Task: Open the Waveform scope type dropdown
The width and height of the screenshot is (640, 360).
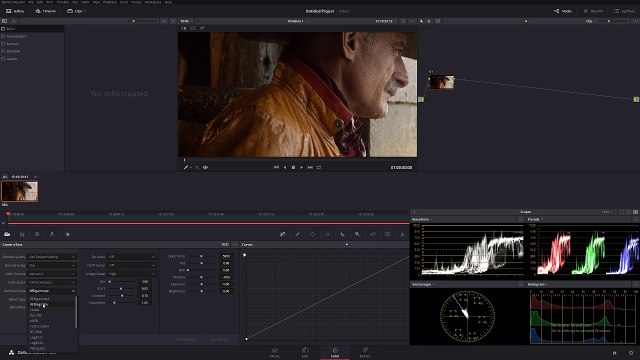Action: (x=422, y=220)
